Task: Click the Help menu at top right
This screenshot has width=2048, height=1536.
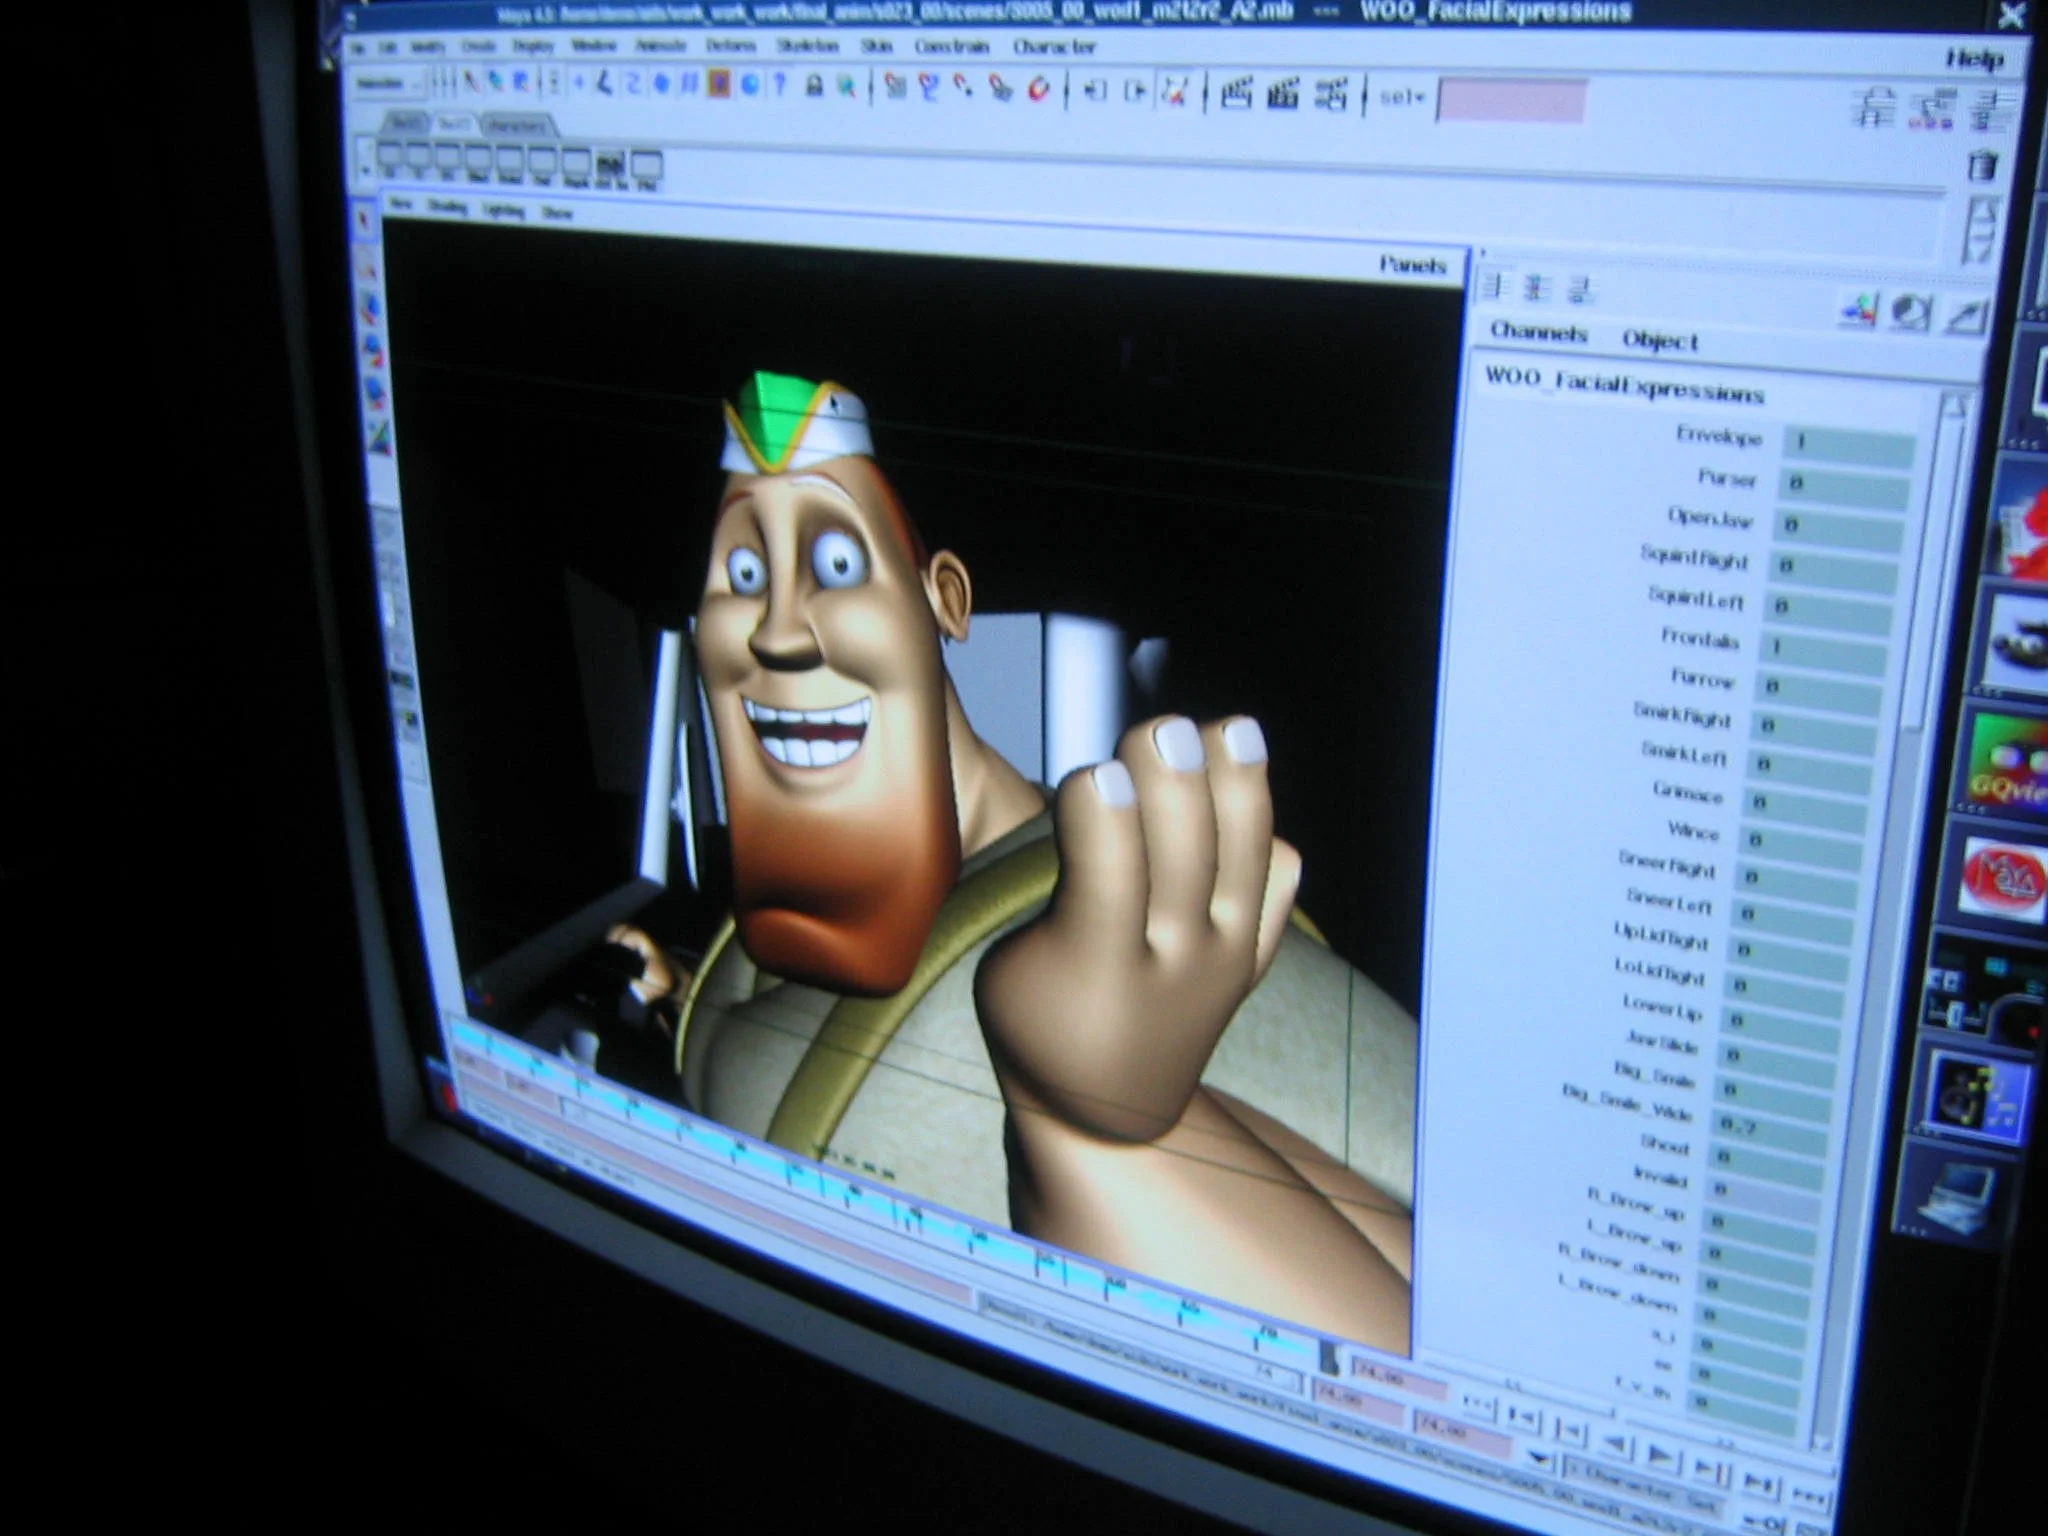Action: (x=1974, y=59)
